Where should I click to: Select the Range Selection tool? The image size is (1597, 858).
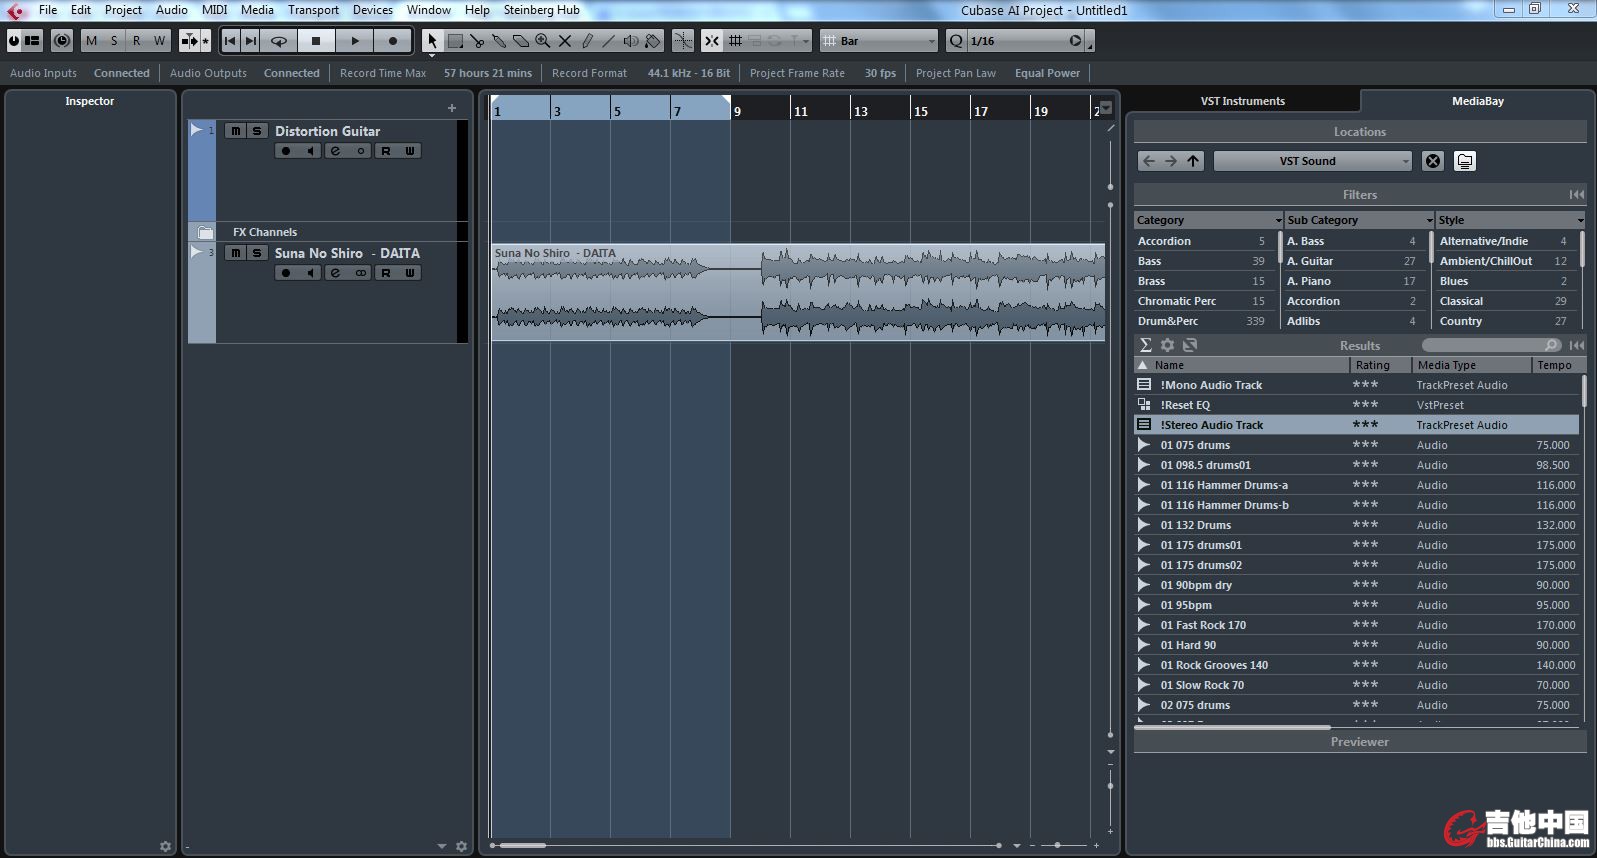coord(455,41)
